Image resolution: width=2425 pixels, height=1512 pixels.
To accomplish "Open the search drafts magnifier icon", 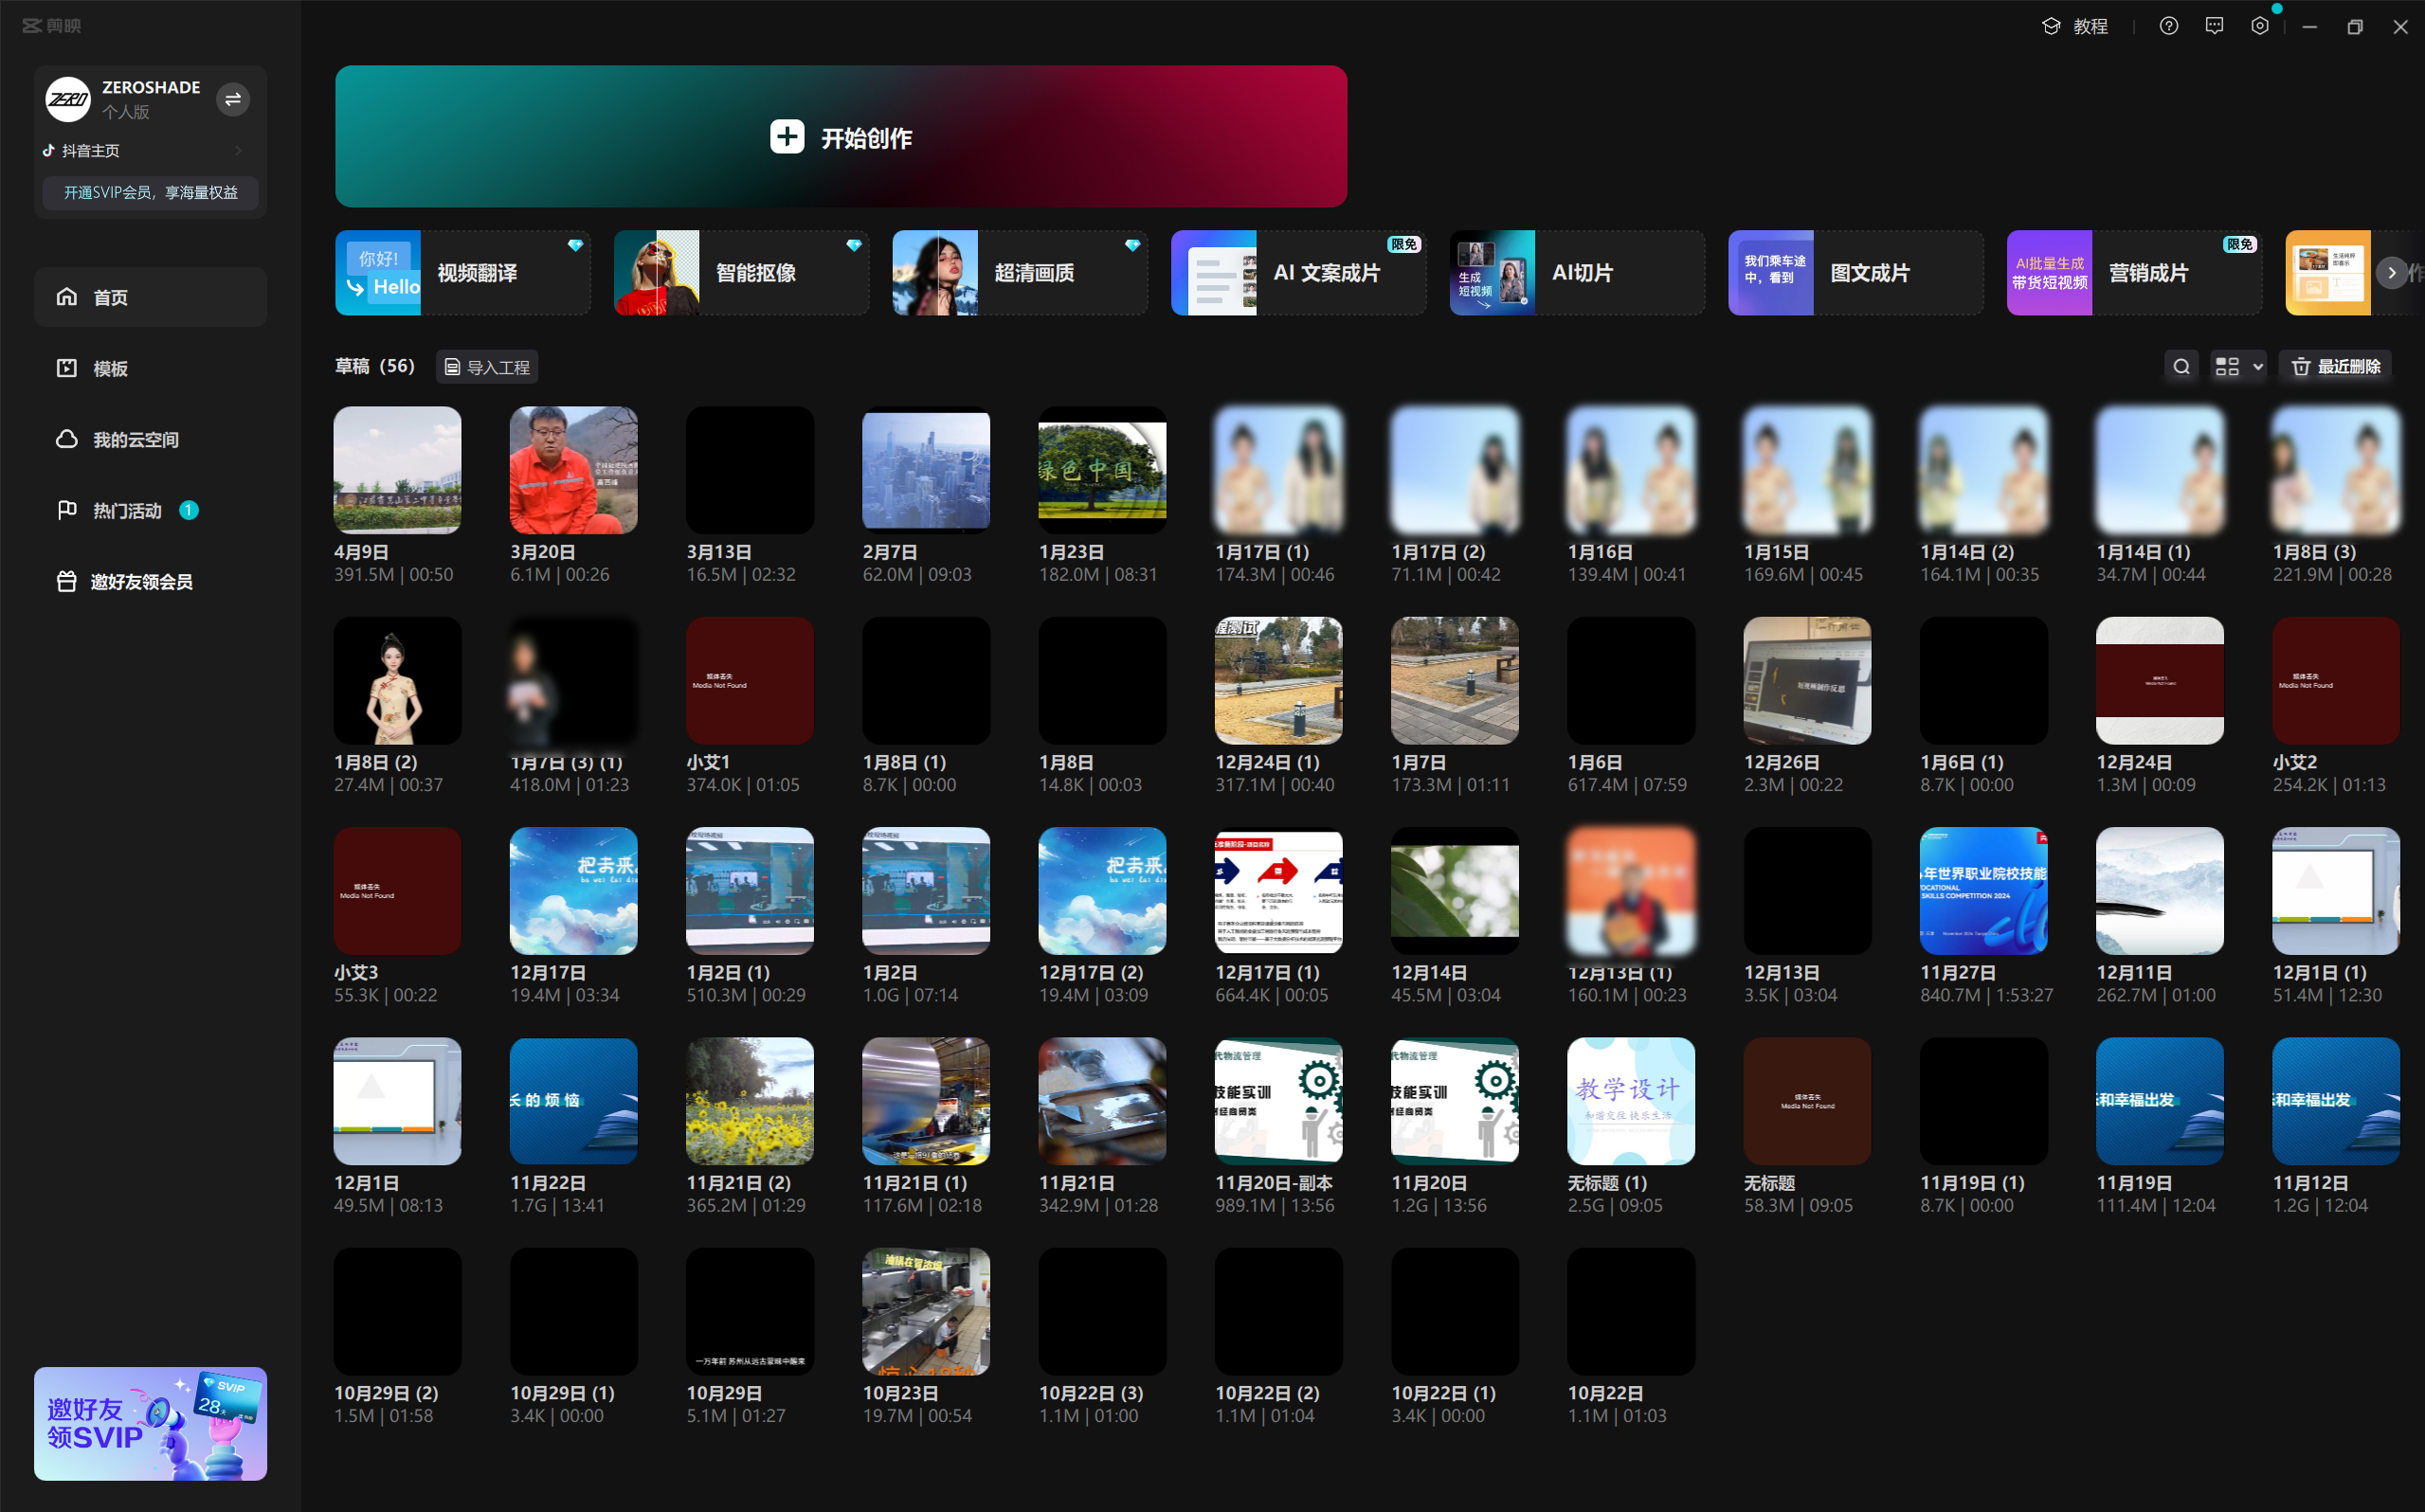I will point(2181,367).
